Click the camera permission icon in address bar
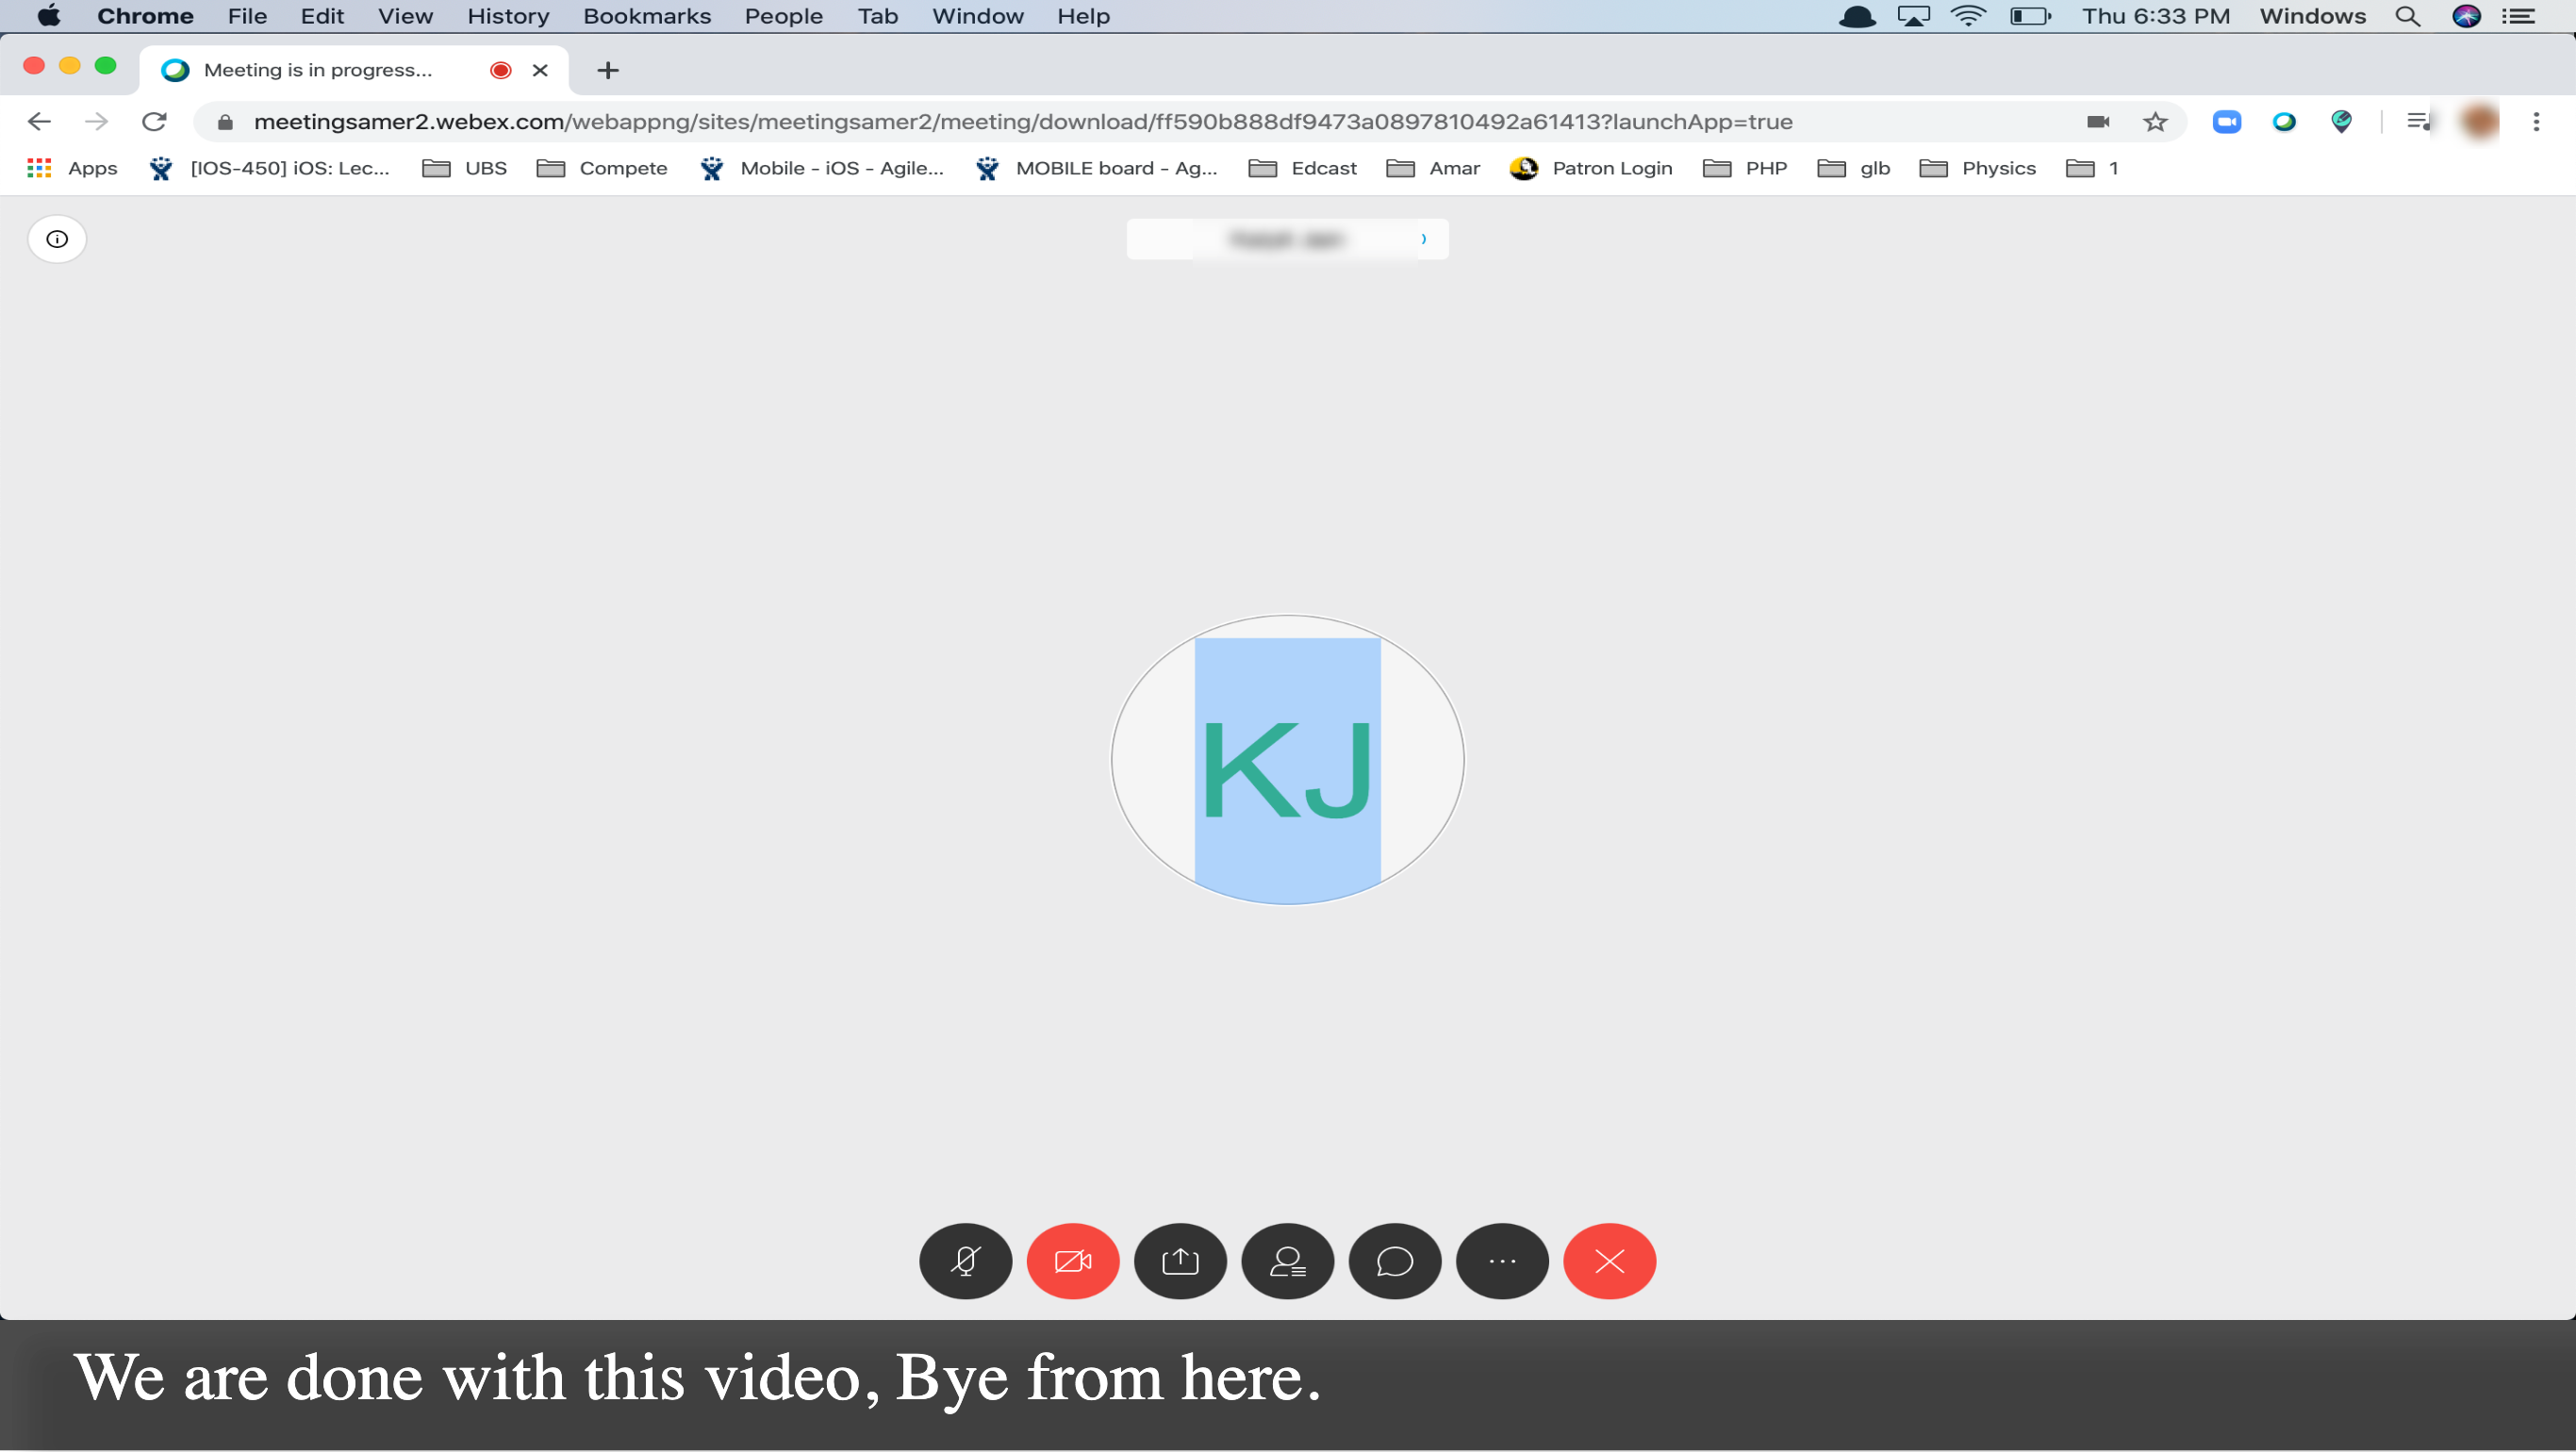The image size is (2576, 1452). [x=2098, y=122]
